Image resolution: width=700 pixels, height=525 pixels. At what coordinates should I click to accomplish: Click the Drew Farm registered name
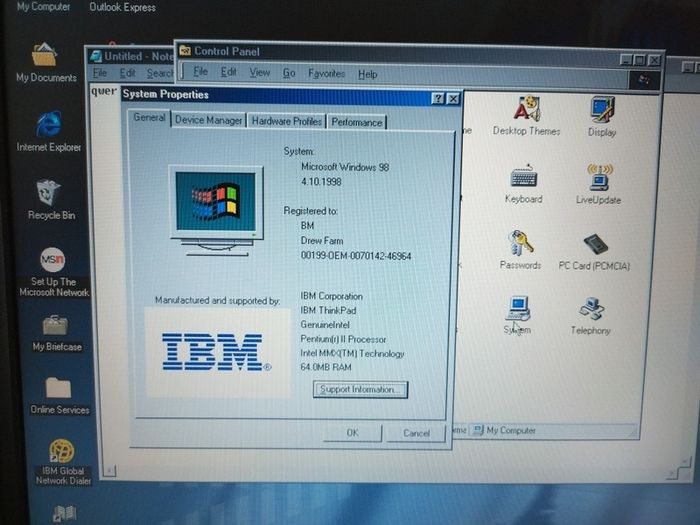pyautogui.click(x=322, y=241)
